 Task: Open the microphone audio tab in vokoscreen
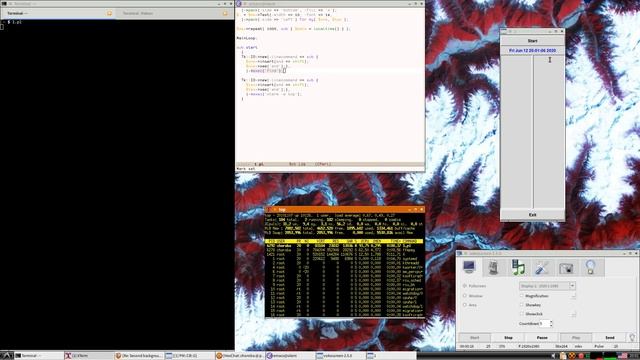493,267
